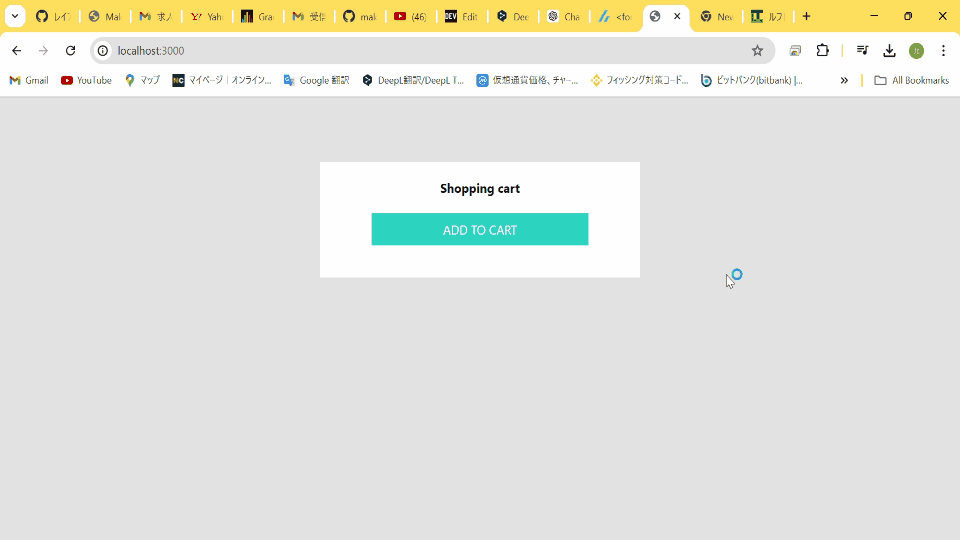Image resolution: width=960 pixels, height=540 pixels.
Task: Open the YouTube bookmark
Action: click(86, 80)
